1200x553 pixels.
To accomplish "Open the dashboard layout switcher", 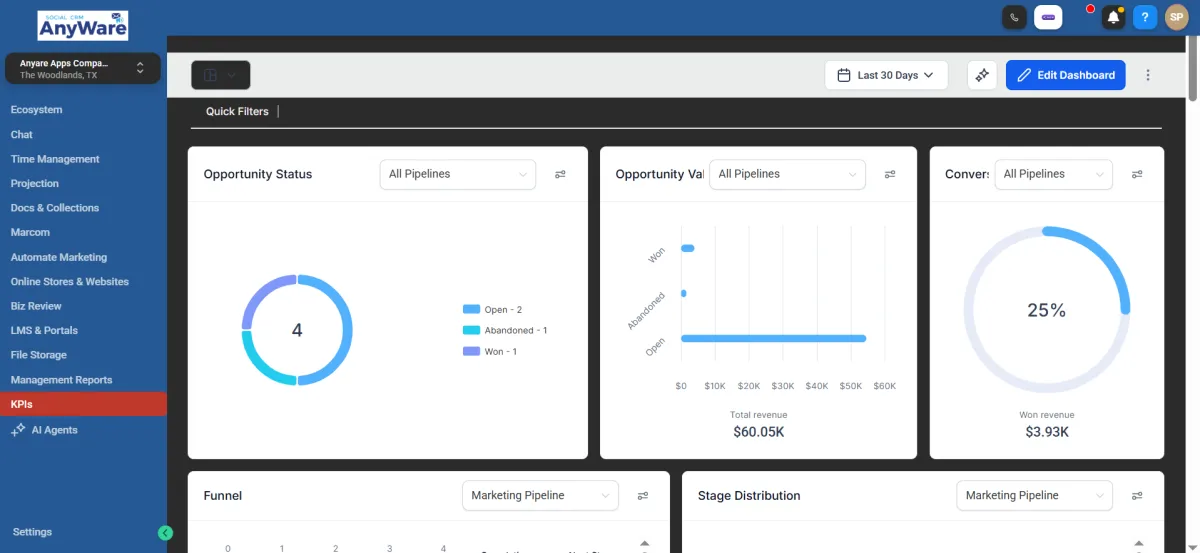I will 220,75.
